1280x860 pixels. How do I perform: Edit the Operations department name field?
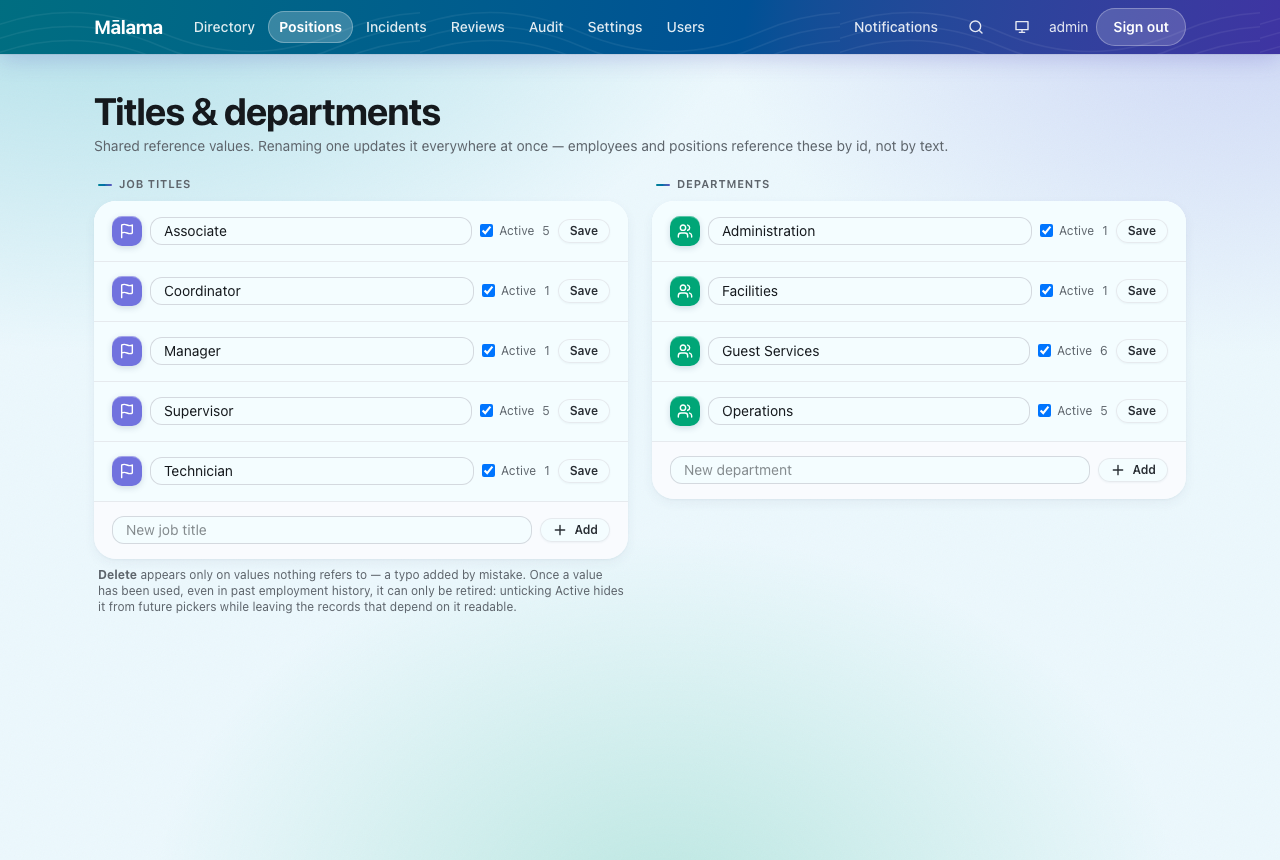[x=869, y=411]
